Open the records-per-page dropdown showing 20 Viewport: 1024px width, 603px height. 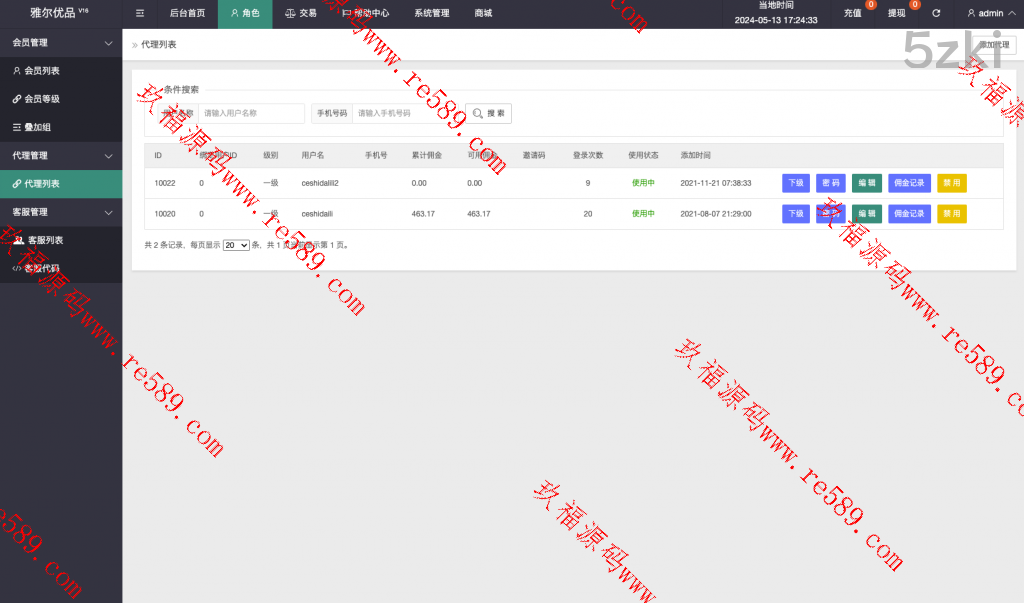[x=236, y=245]
